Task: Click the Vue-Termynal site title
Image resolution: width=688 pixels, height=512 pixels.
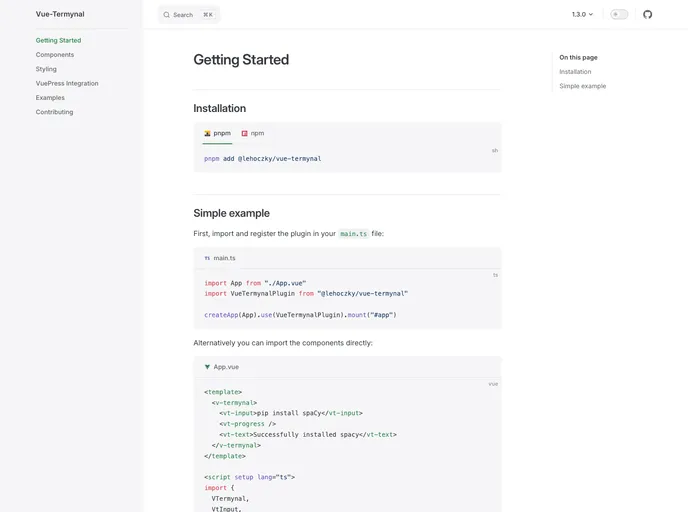Action: (60, 14)
